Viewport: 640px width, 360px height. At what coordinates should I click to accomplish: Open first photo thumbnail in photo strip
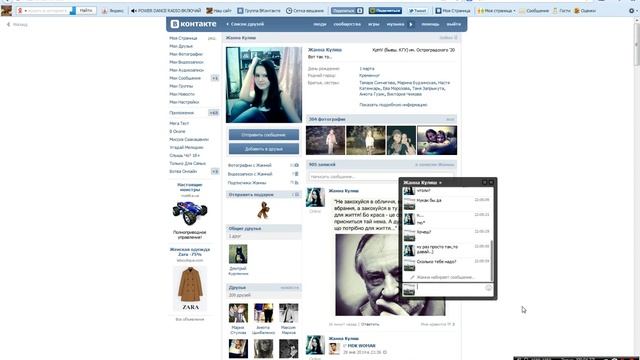click(325, 140)
